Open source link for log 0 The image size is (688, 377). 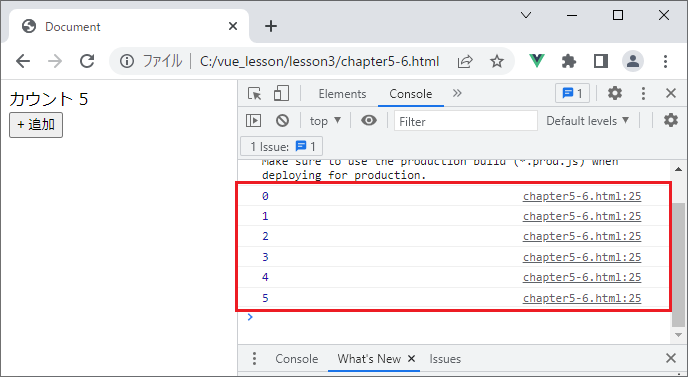pos(582,196)
